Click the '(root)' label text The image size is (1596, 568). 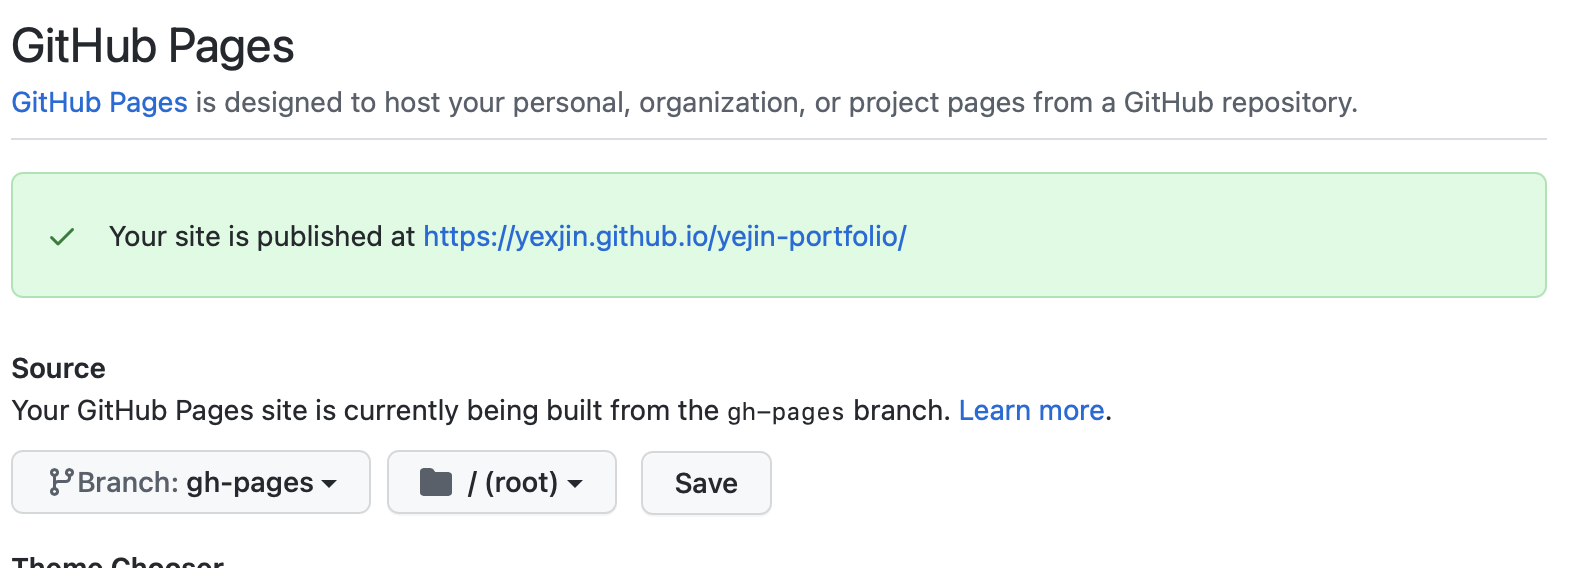click(x=521, y=483)
